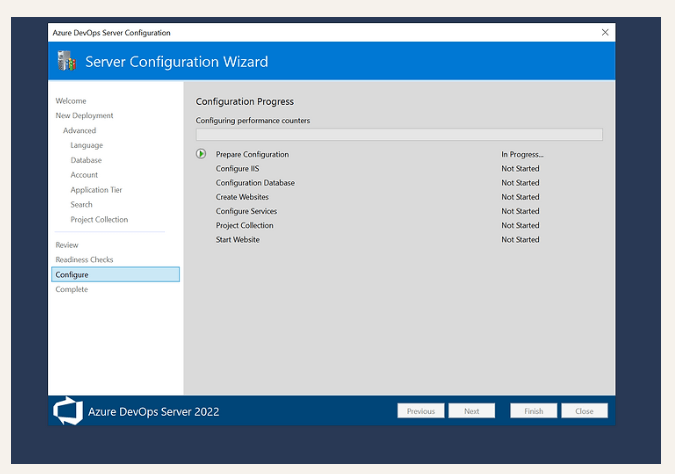Click Configuring performance counters status text
Viewport: 675px width, 474px height.
[253, 121]
